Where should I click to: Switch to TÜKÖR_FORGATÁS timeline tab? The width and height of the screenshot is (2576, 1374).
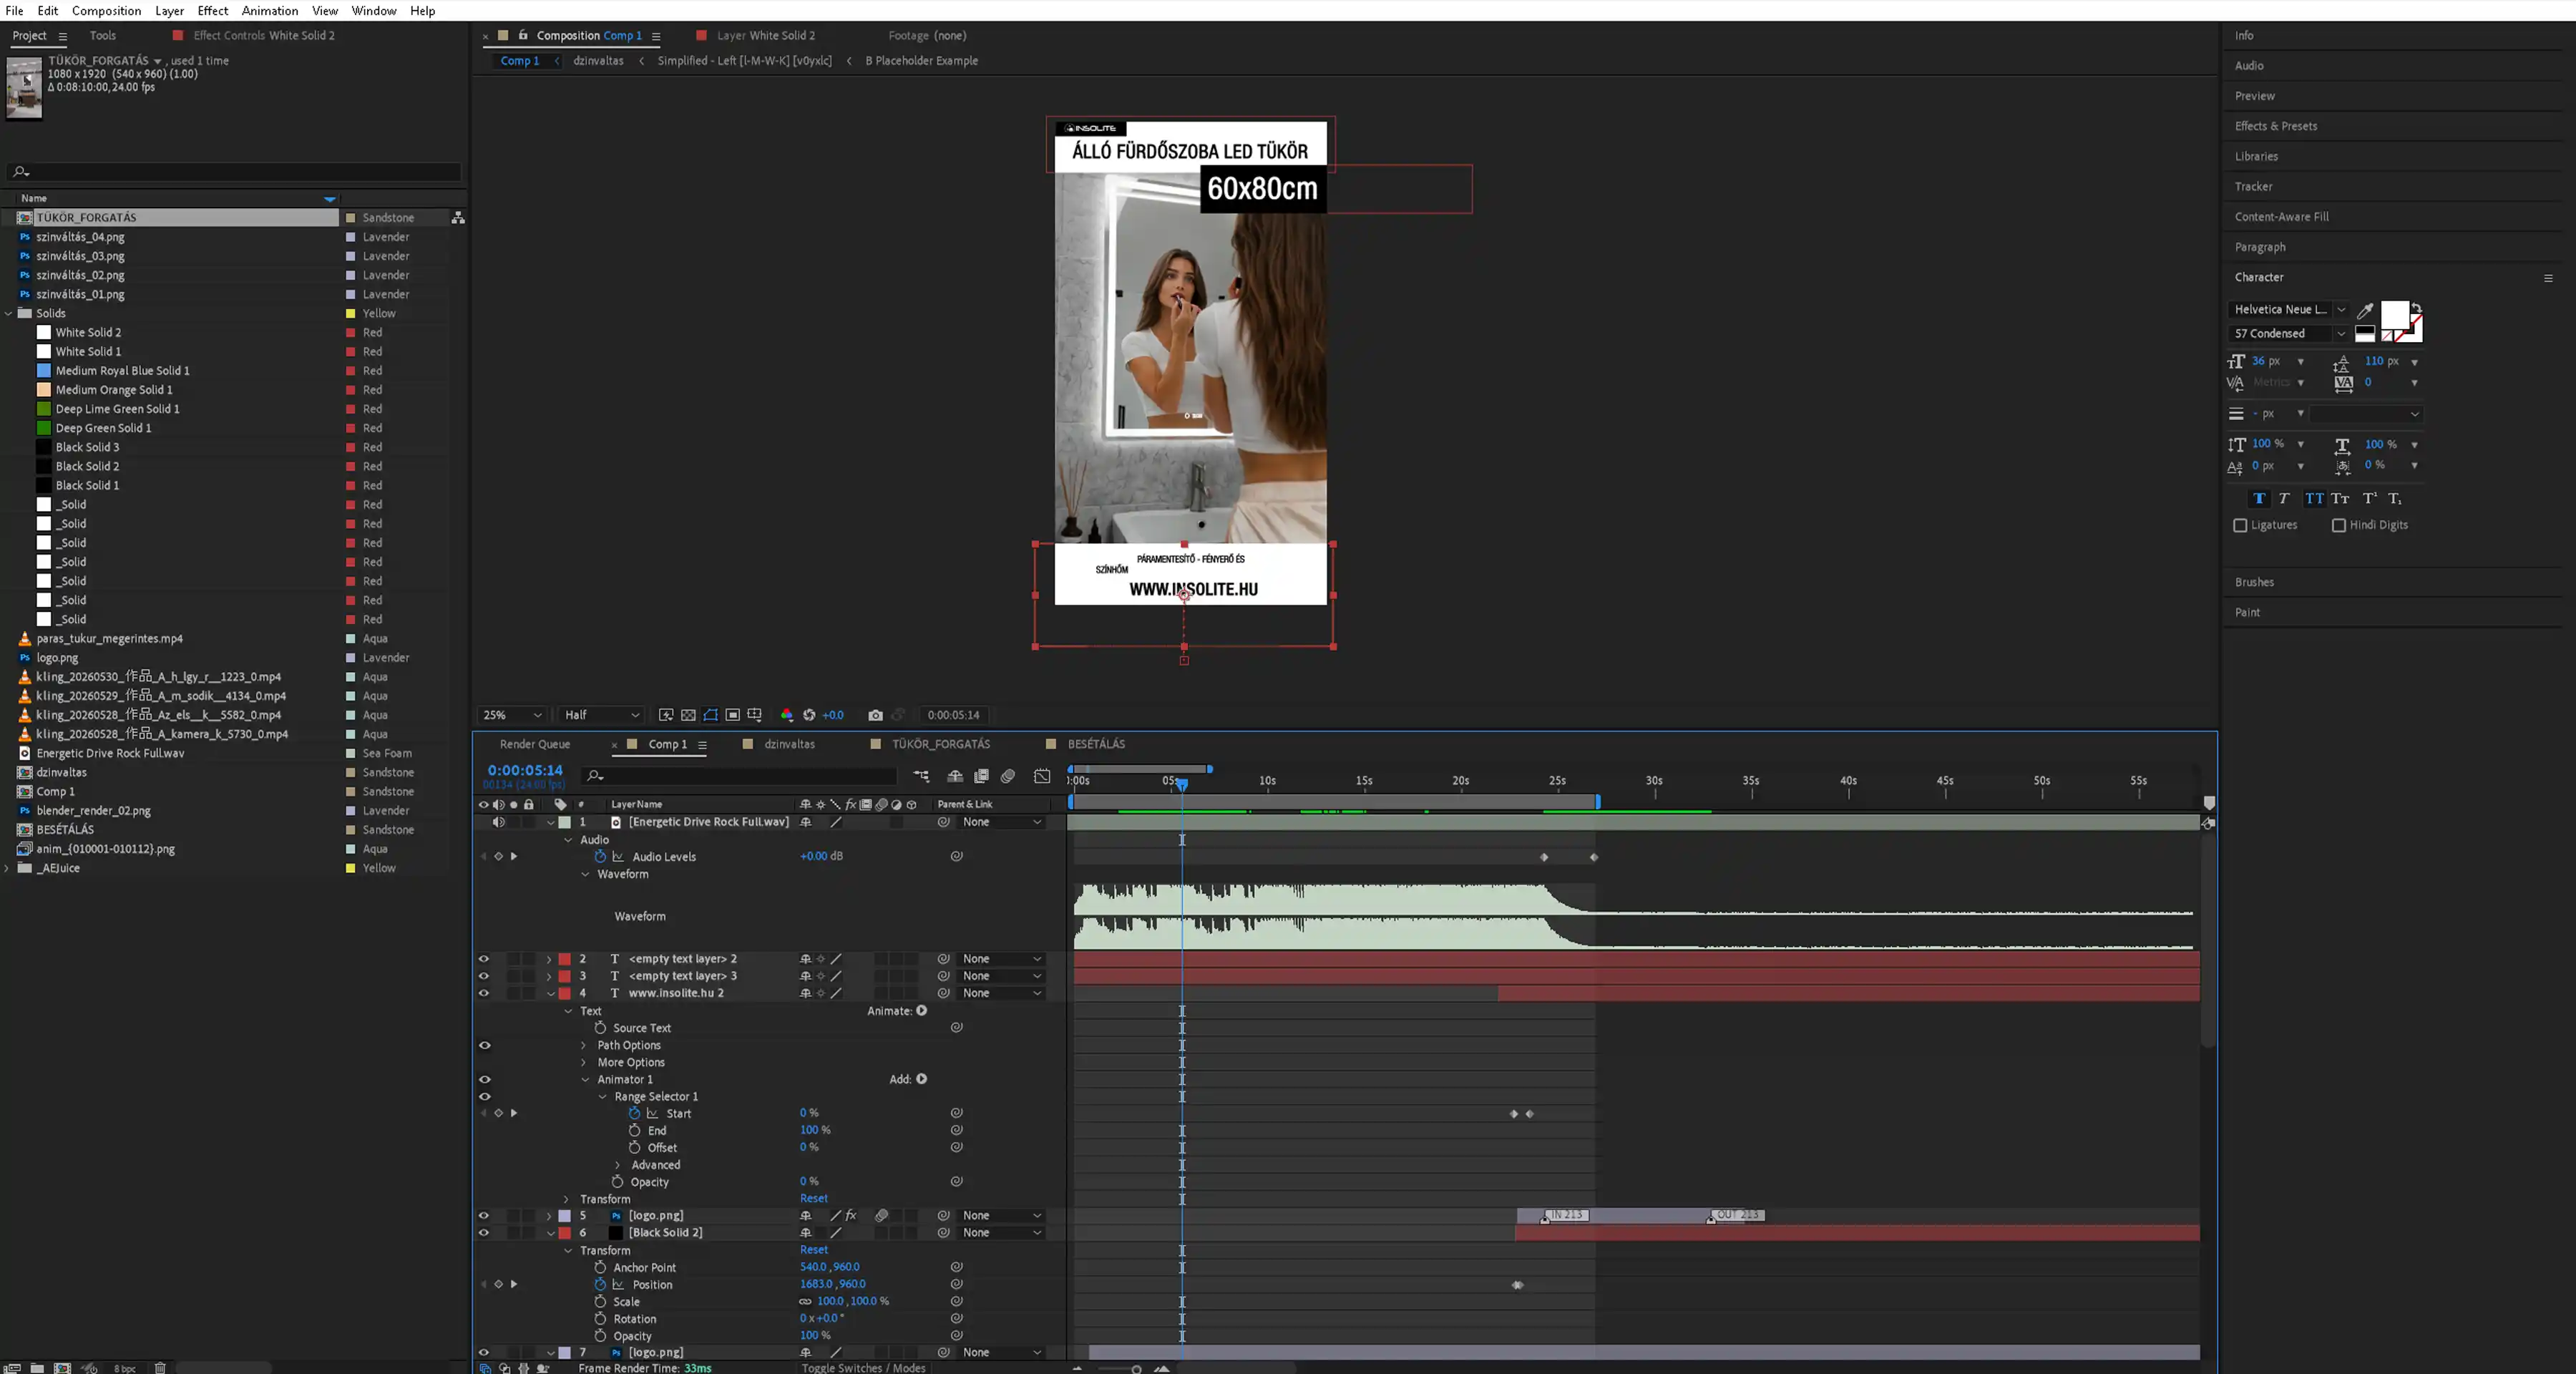[x=941, y=744]
